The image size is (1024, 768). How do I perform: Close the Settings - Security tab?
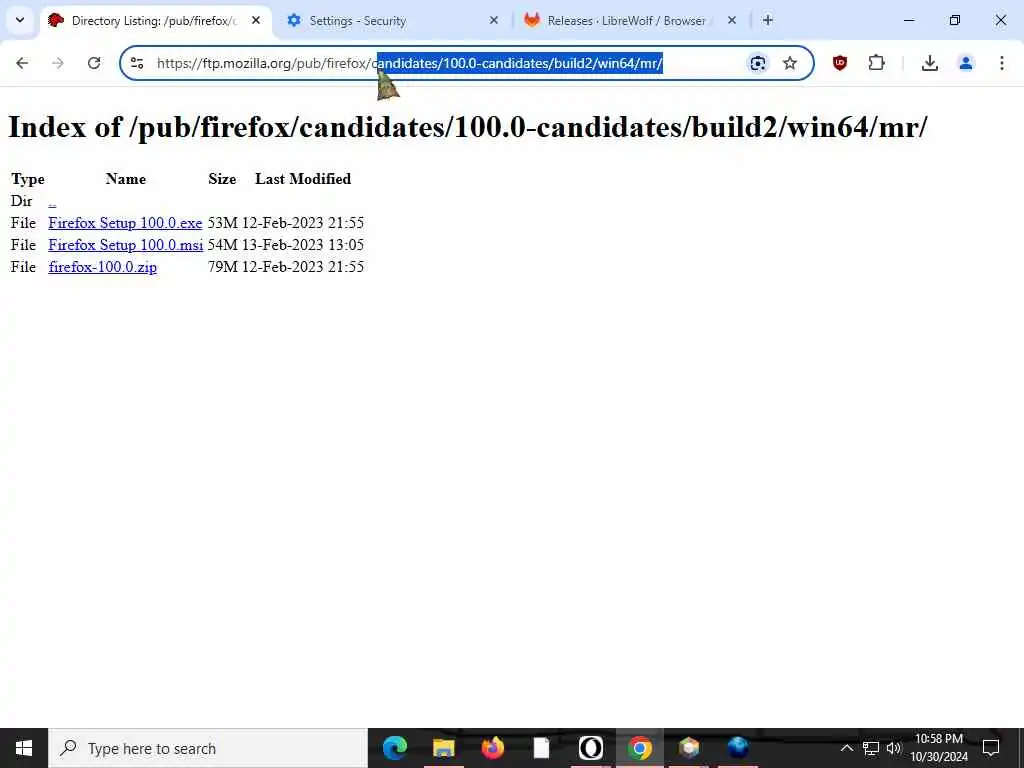(x=494, y=20)
